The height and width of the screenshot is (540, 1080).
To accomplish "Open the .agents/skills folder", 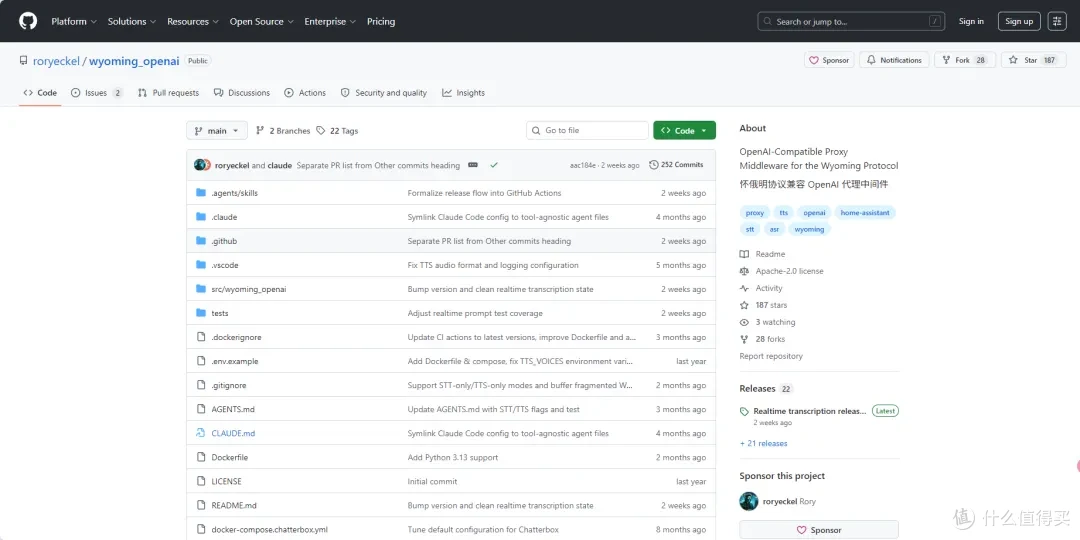I will [x=234, y=193].
